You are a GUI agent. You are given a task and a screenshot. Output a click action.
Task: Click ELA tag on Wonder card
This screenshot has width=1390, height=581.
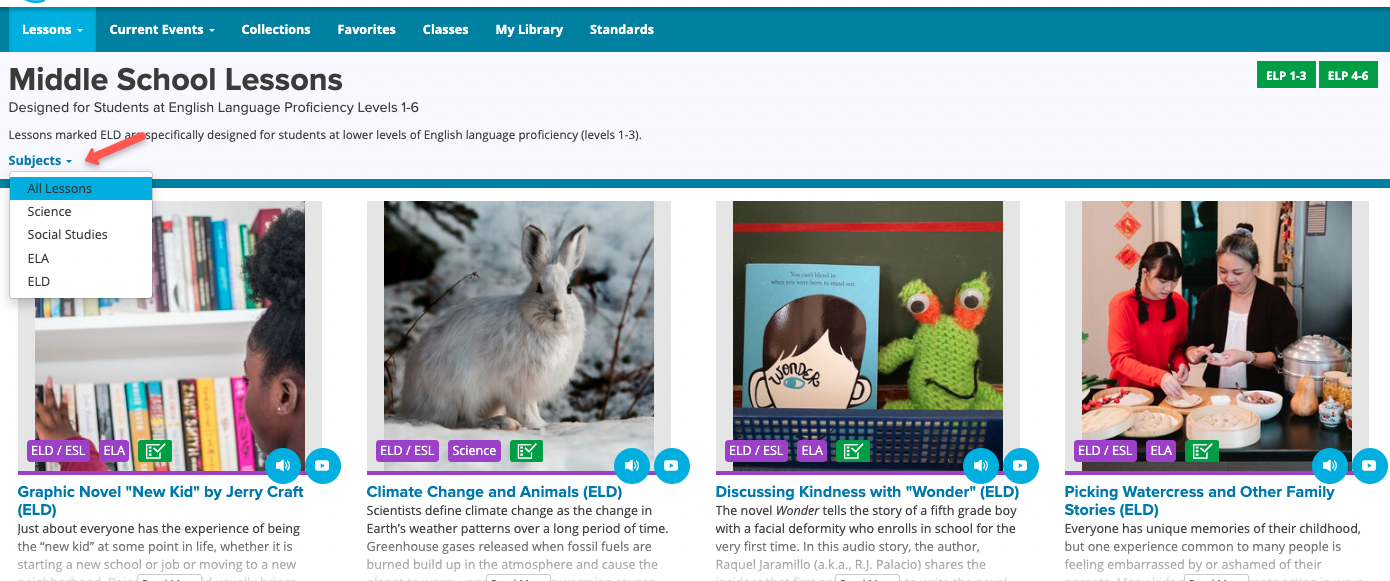[x=812, y=451]
